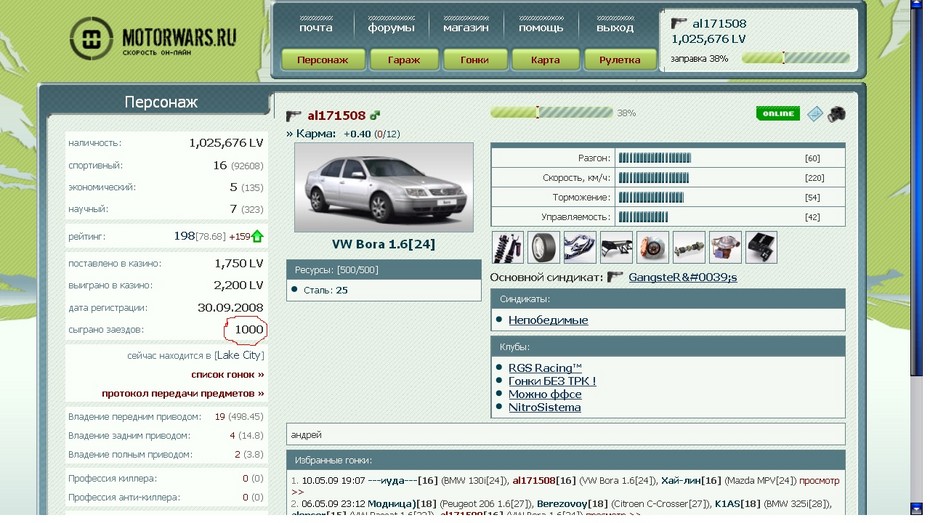Click the green rating up arrow

(x=257, y=236)
